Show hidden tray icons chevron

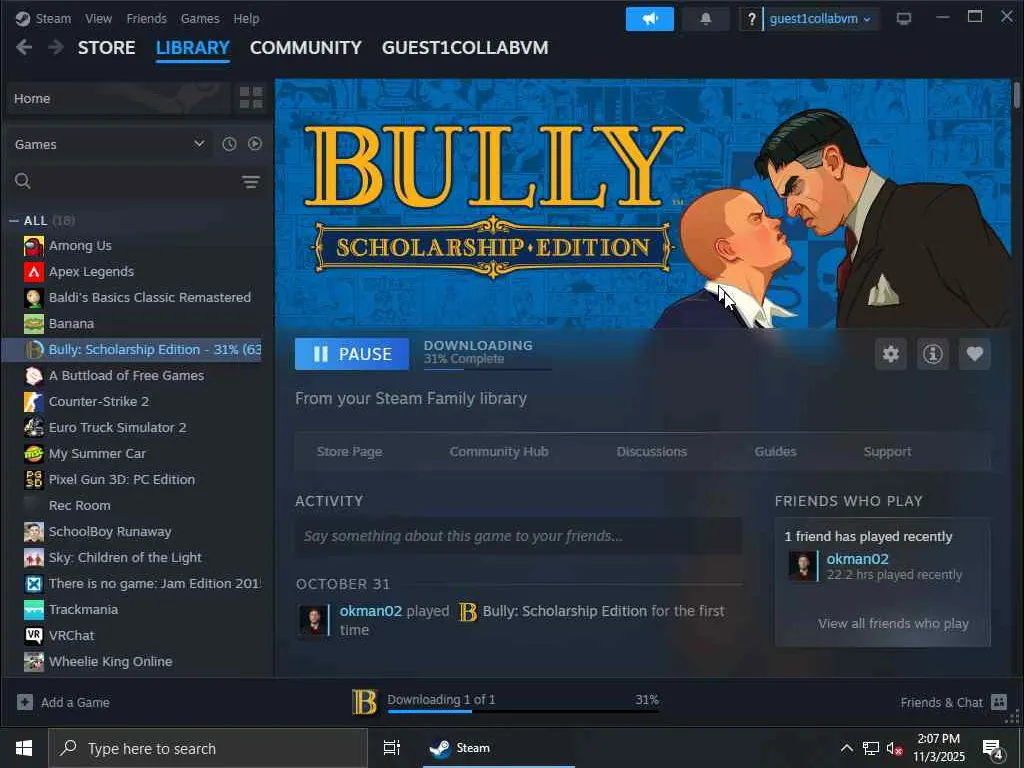point(846,748)
